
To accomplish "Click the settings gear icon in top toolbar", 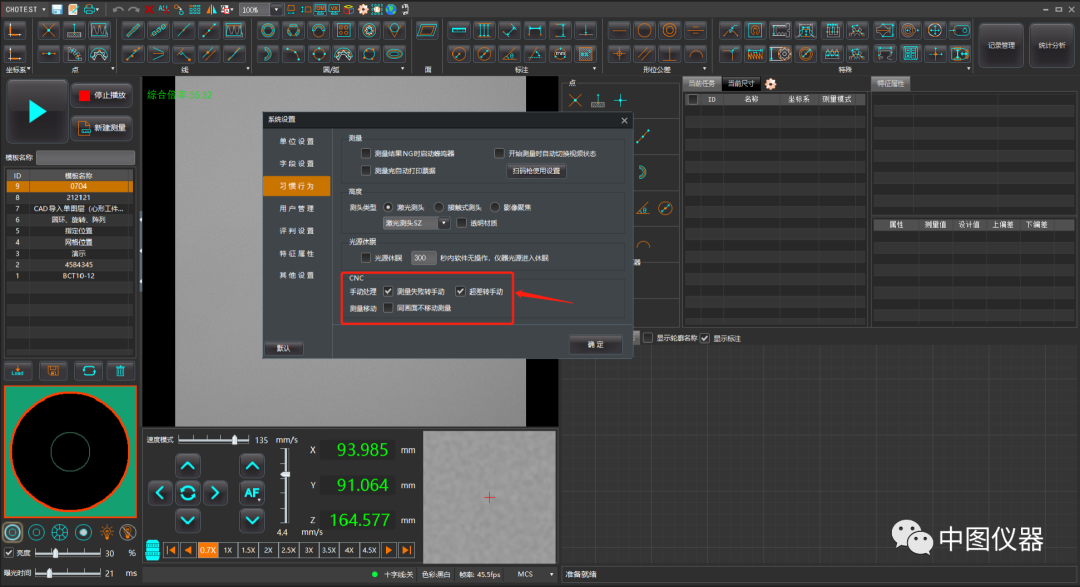I will 363,9.
